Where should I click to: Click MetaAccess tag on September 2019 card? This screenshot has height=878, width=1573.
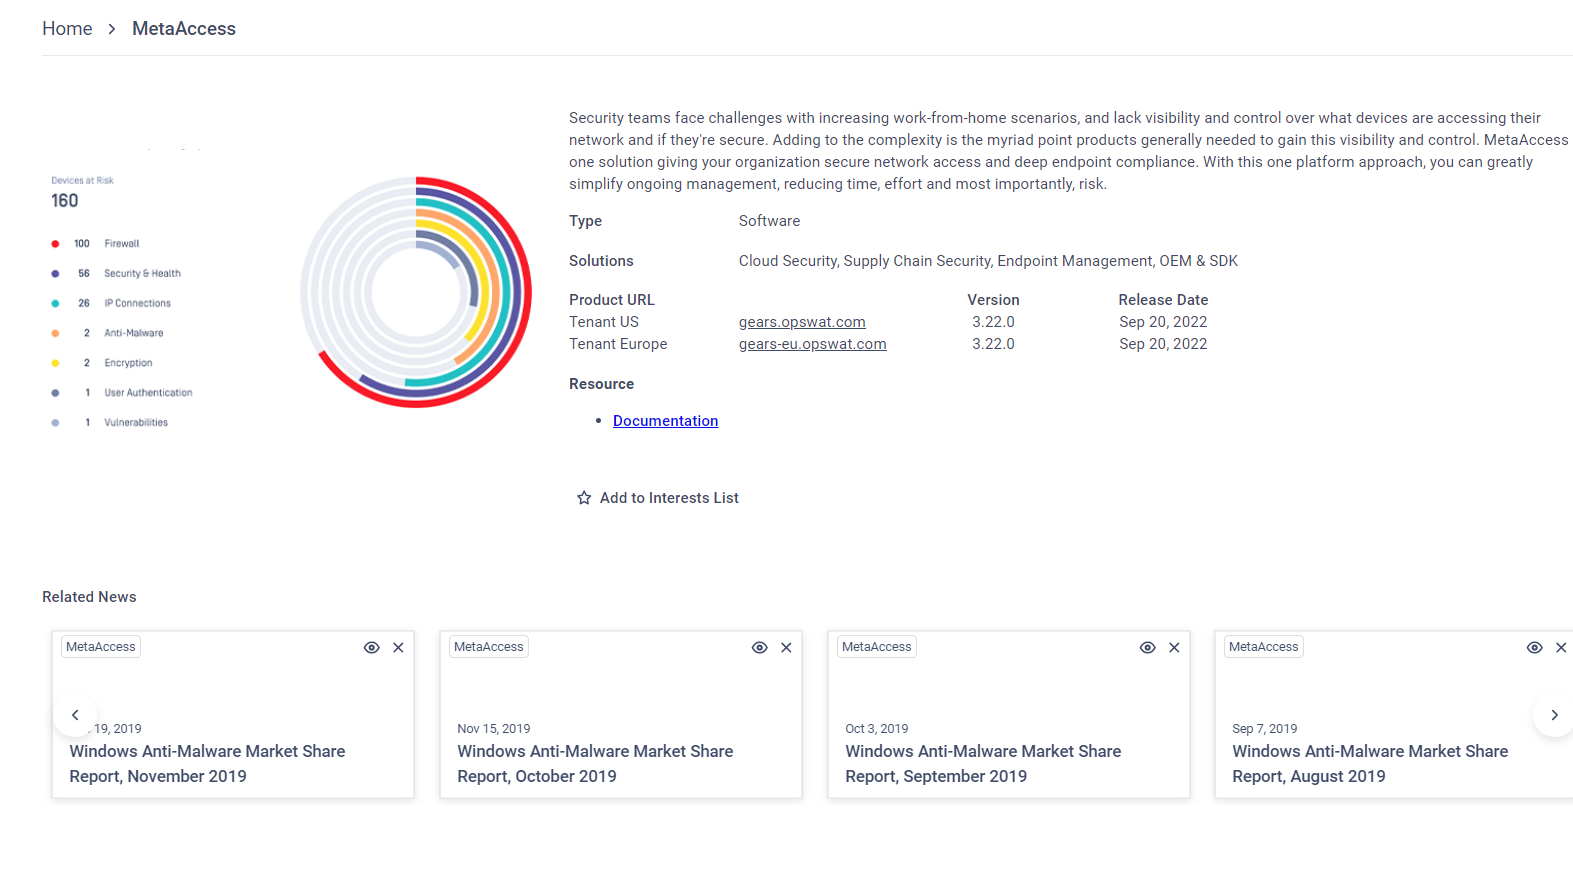877,647
